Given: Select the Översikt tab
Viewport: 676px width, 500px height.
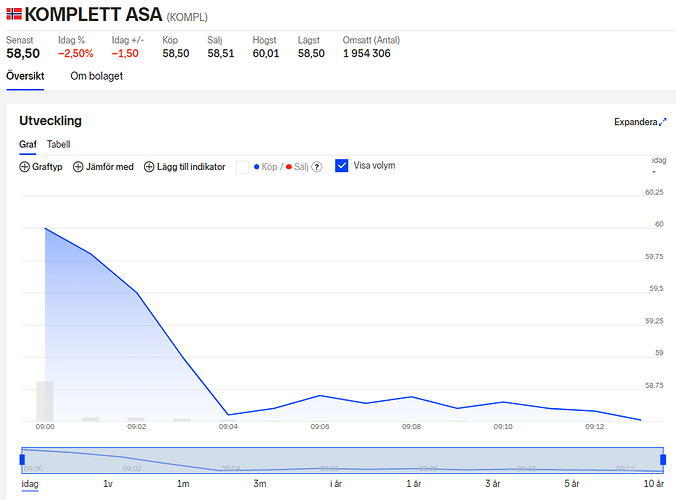Looking at the screenshot, I should (x=25, y=76).
